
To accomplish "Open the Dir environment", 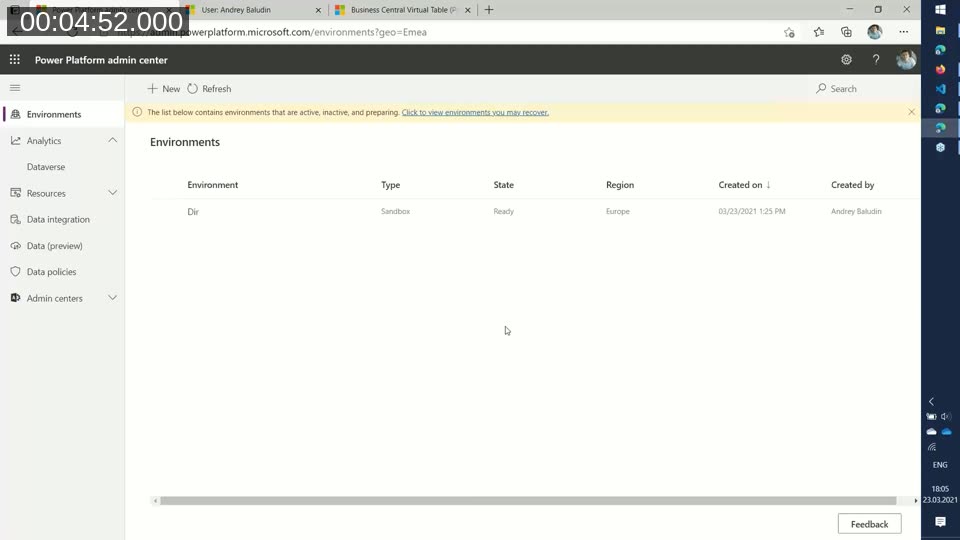I will click(x=193, y=212).
